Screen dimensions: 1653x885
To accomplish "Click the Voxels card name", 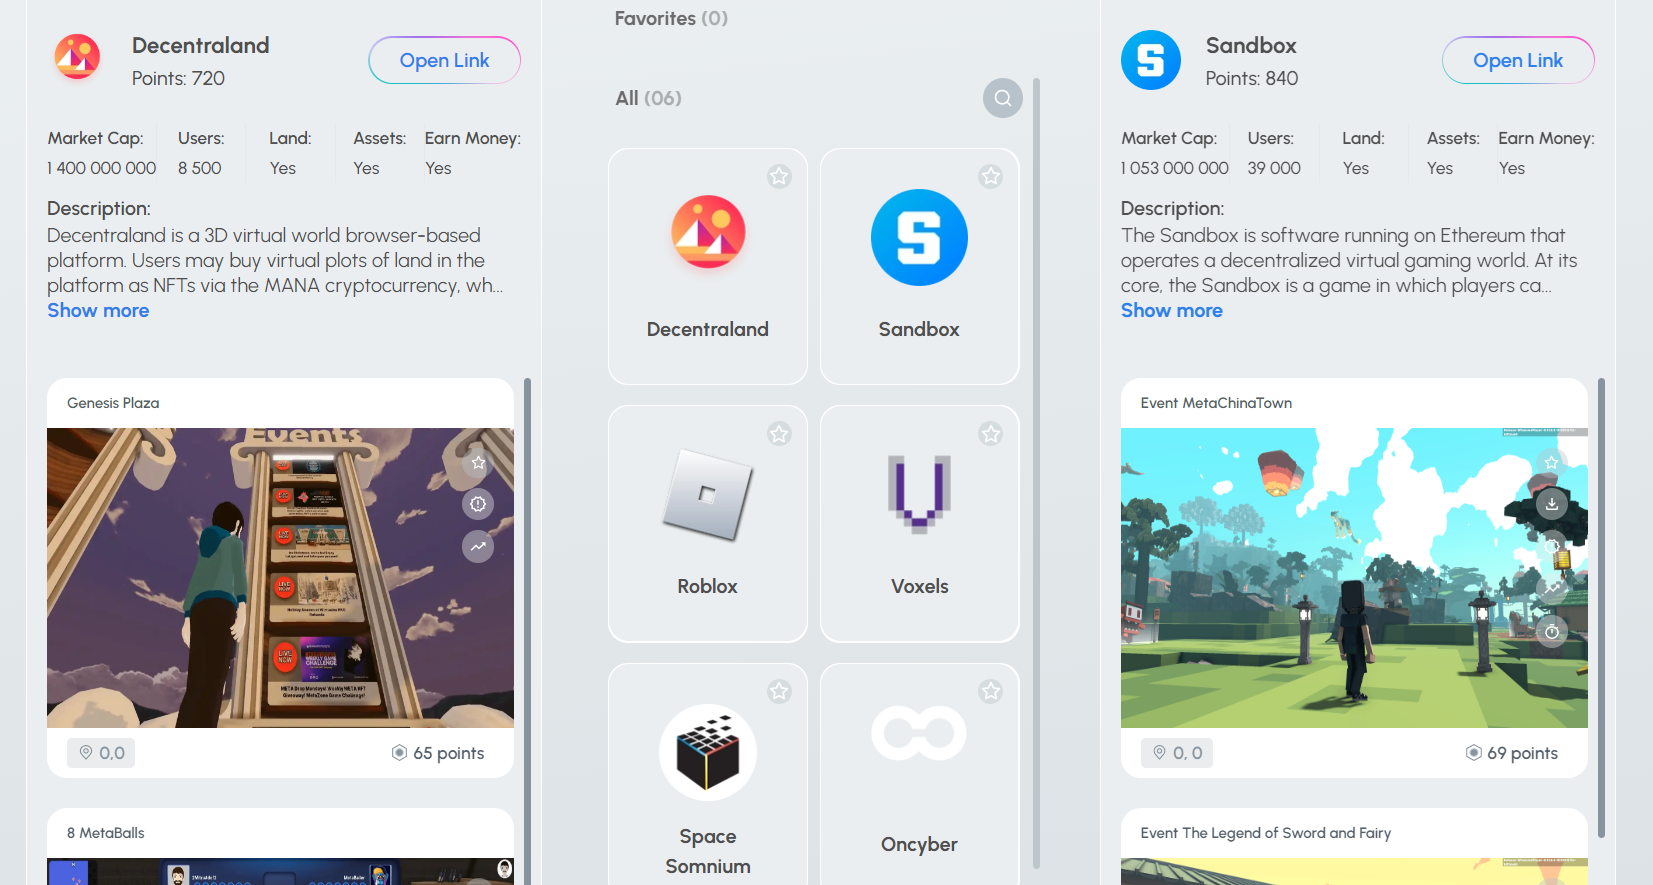I will coord(920,586).
